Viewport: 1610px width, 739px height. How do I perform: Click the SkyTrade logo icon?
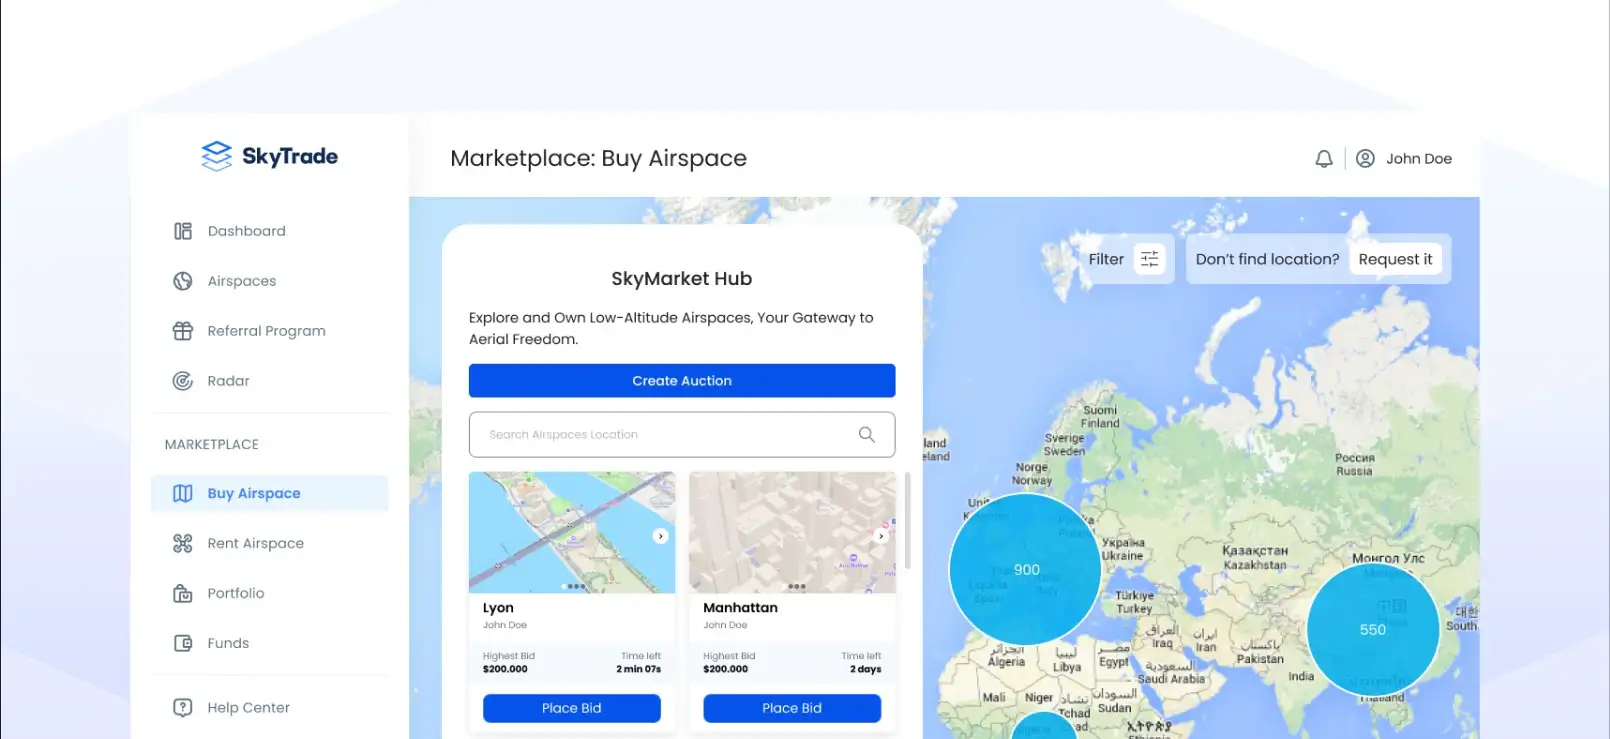point(216,156)
